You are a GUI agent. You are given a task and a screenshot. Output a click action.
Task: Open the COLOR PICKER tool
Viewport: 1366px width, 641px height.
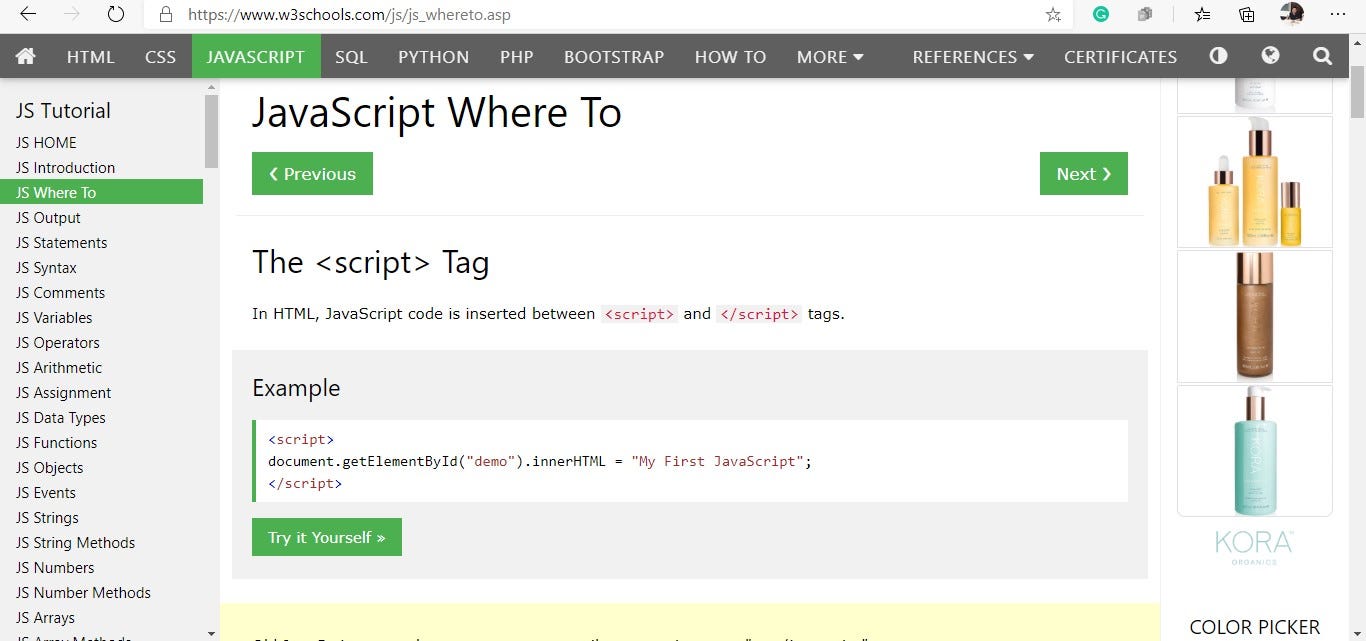(x=1254, y=627)
